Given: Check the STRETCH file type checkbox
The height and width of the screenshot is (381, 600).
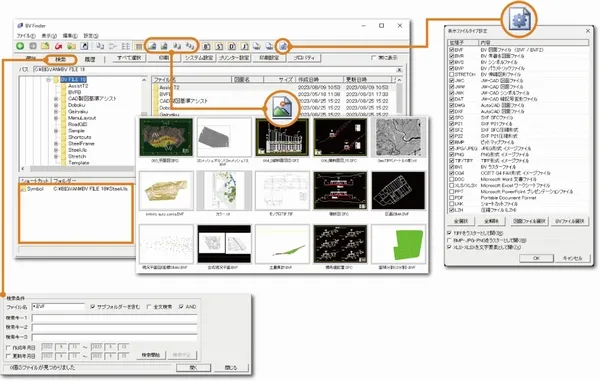Looking at the screenshot, I should tap(452, 74).
